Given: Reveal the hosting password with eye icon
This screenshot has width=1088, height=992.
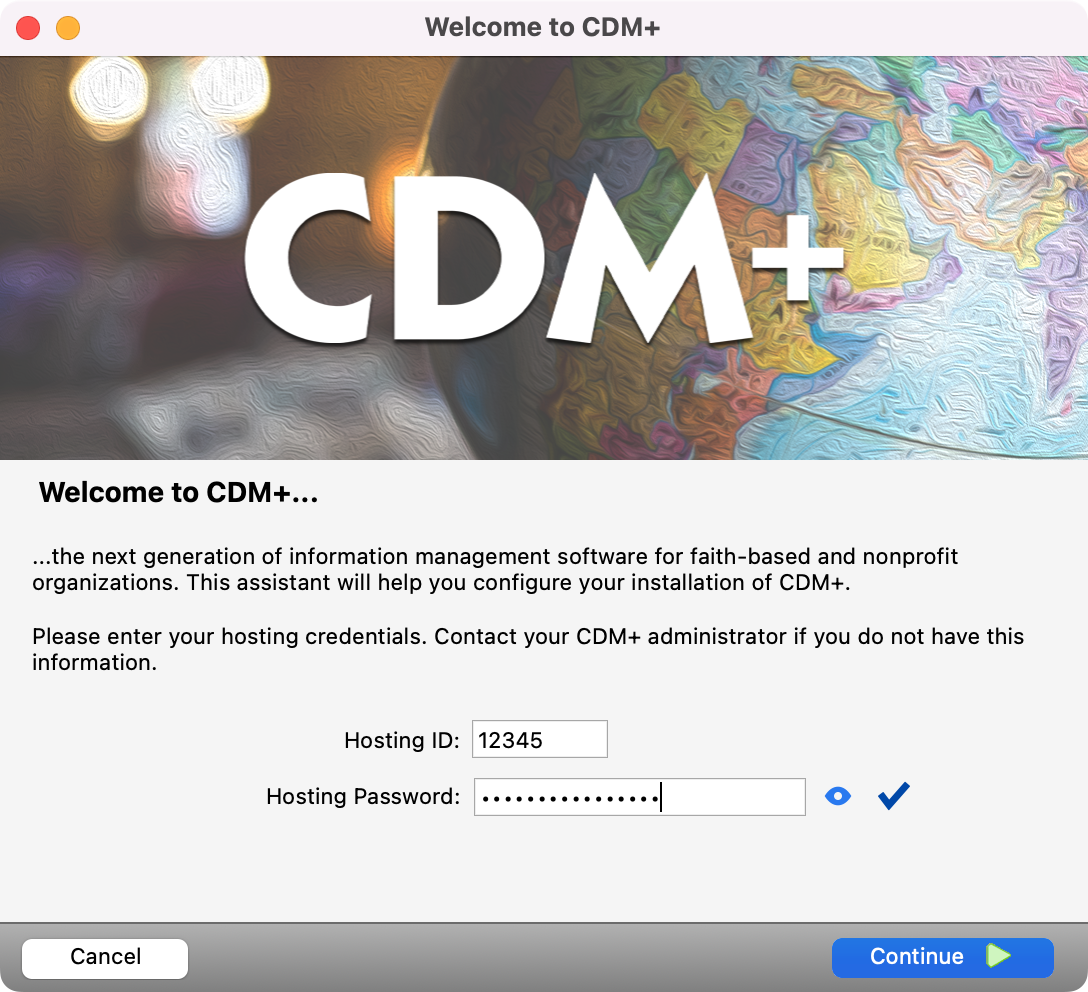Looking at the screenshot, I should click(x=838, y=796).
